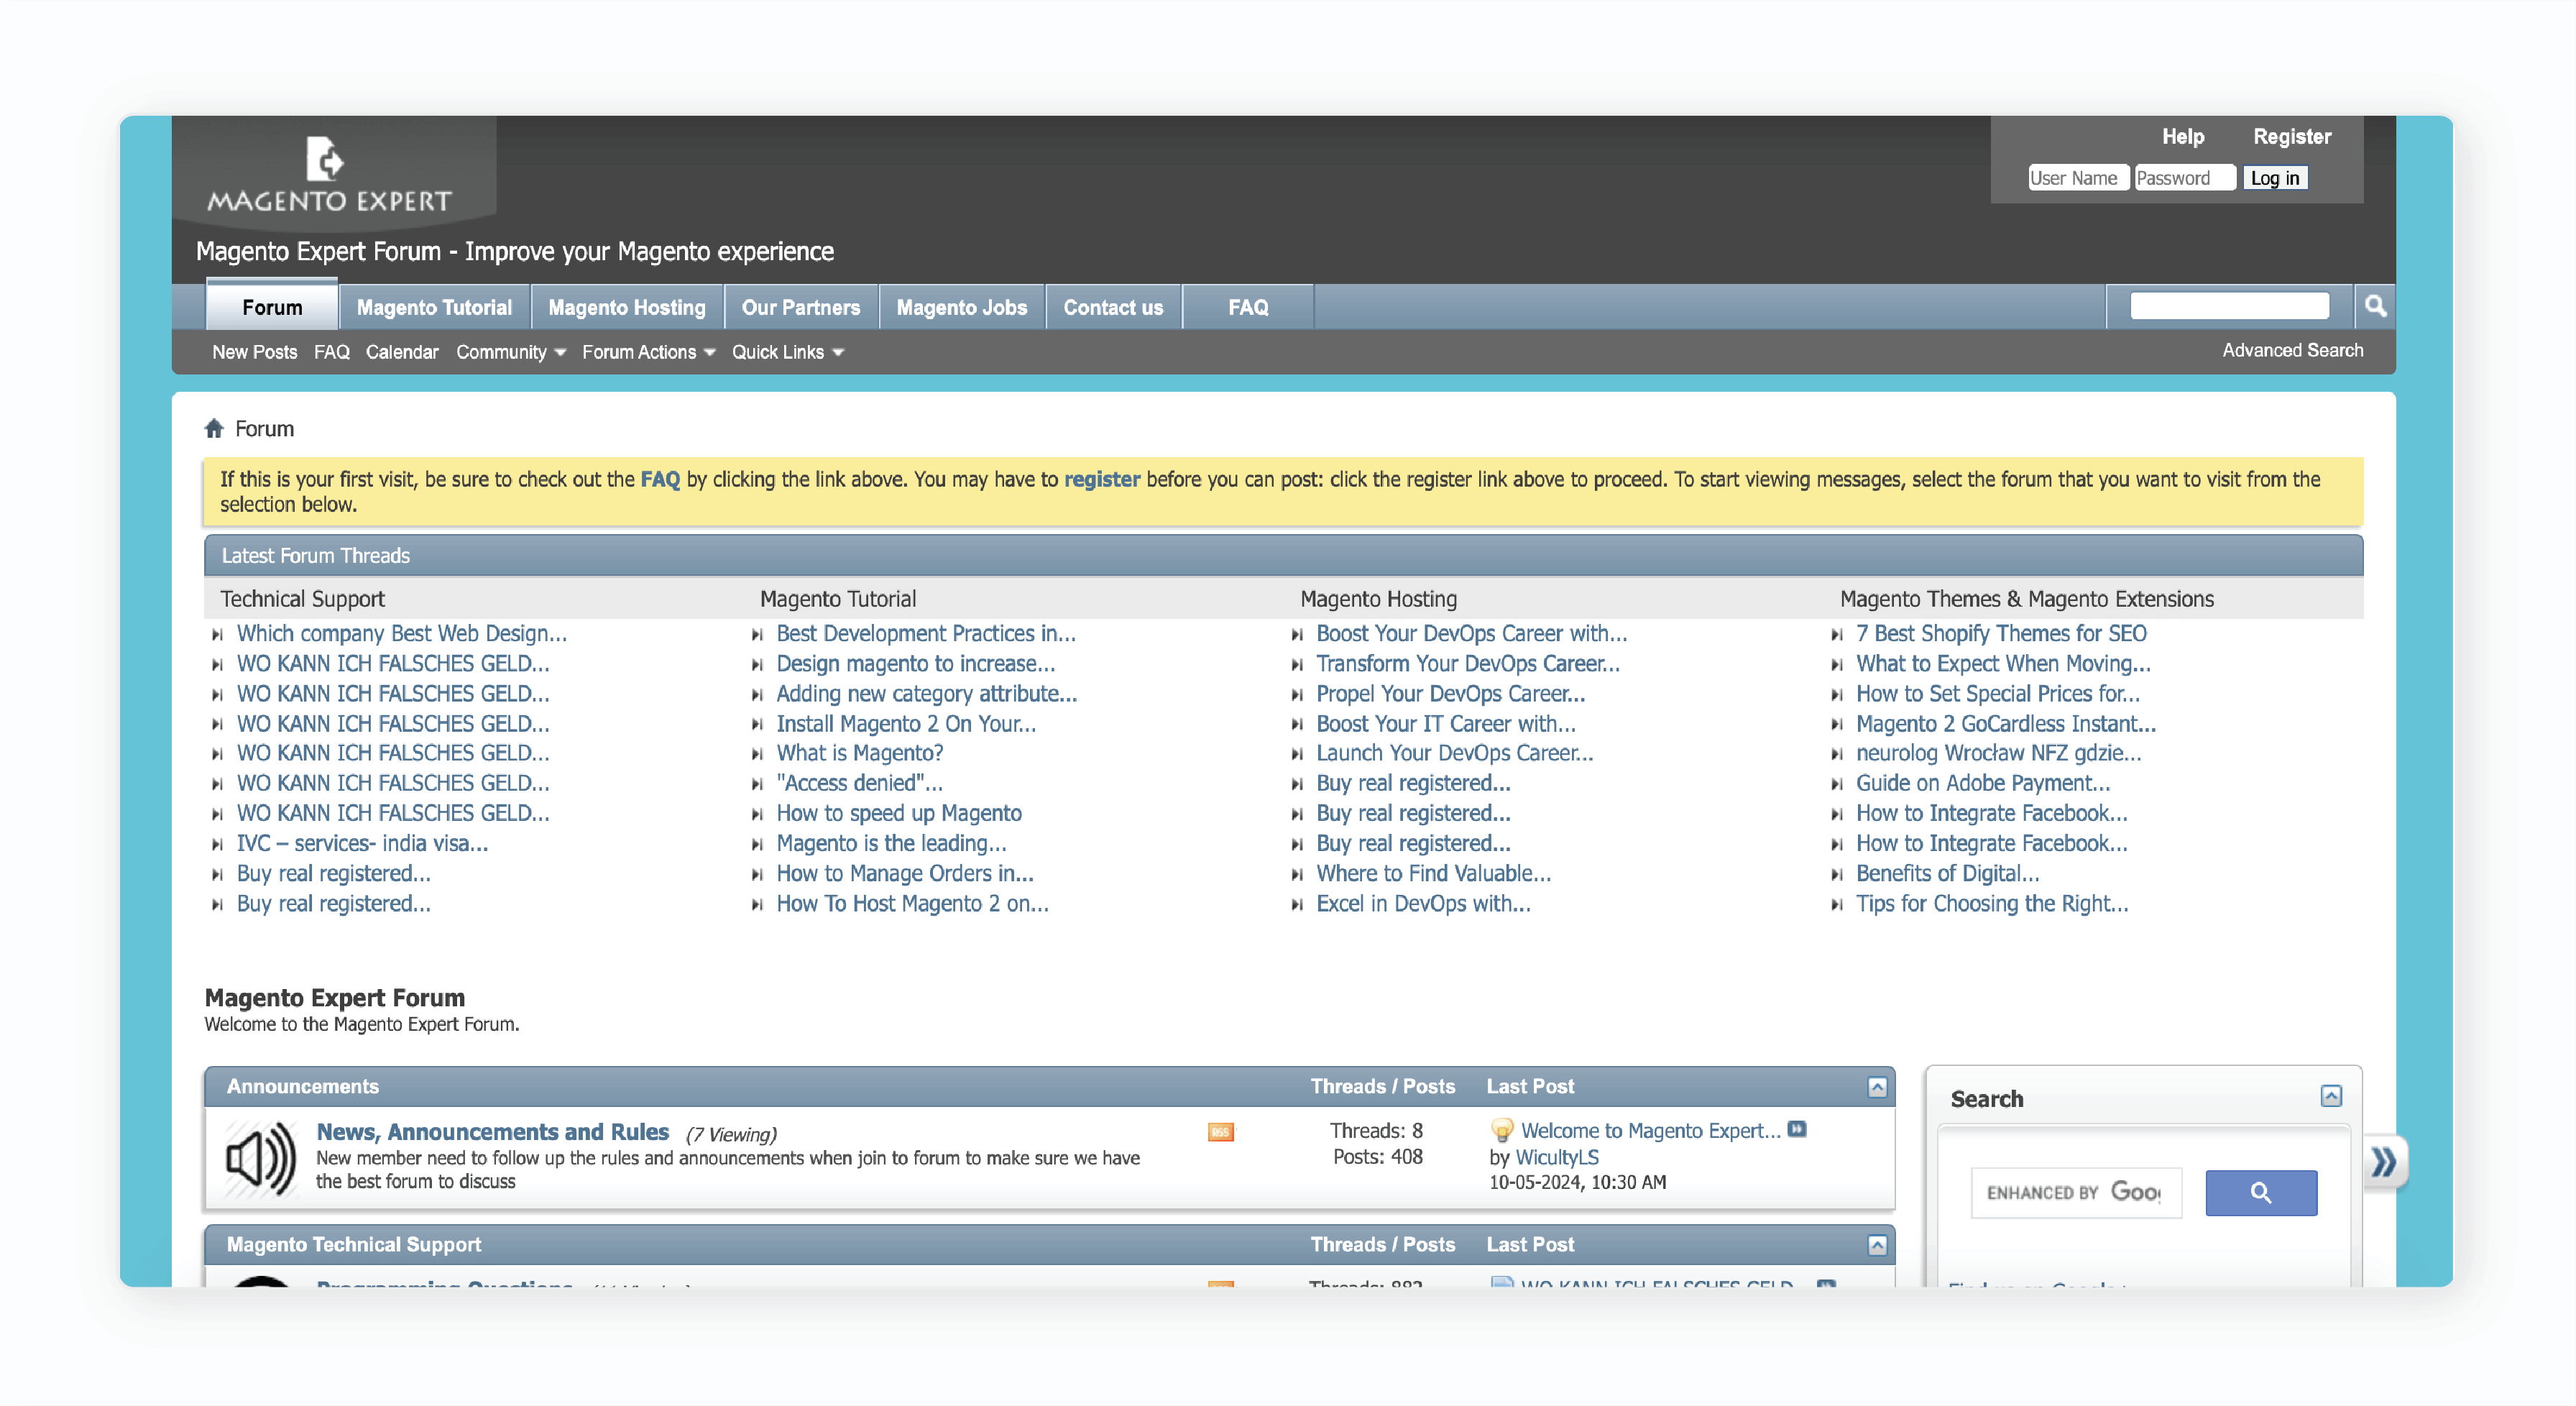
Task: Open Advanced Search link
Action: point(2292,350)
